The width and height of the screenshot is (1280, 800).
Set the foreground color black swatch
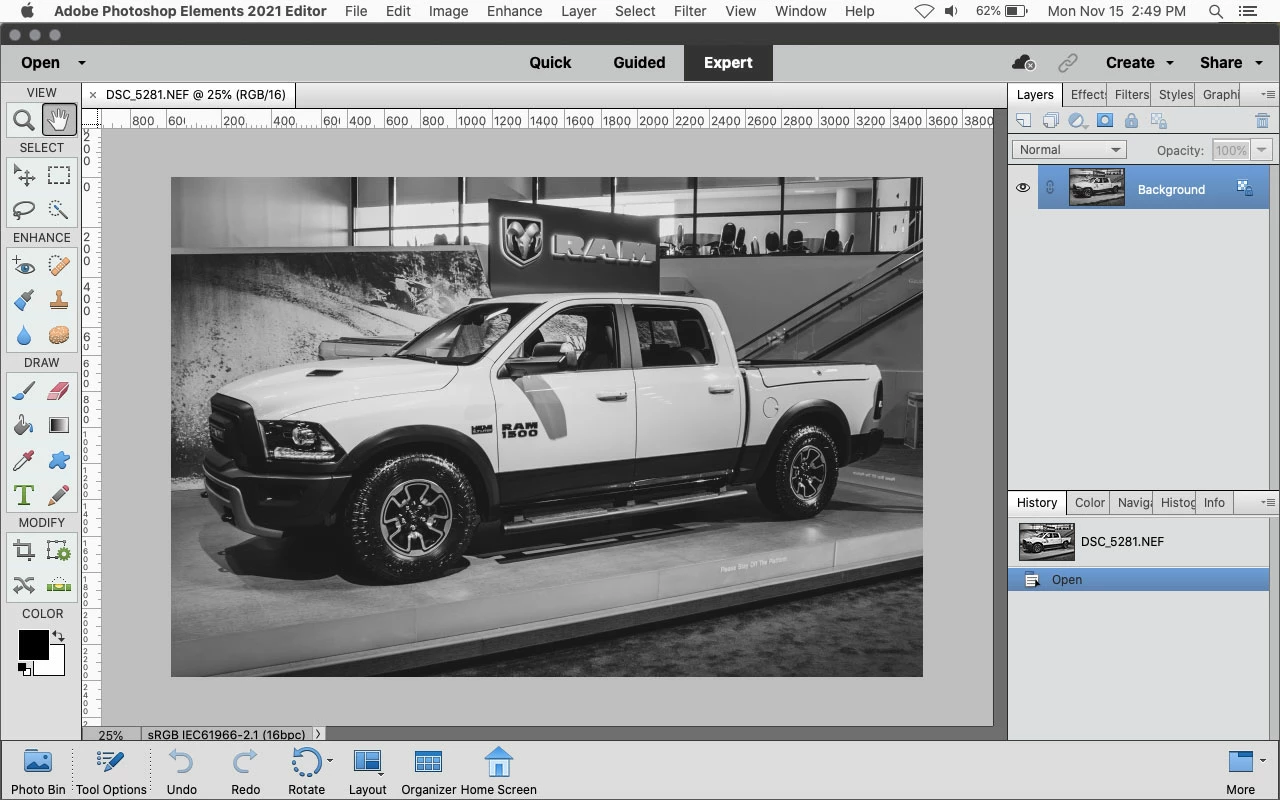[x=33, y=645]
